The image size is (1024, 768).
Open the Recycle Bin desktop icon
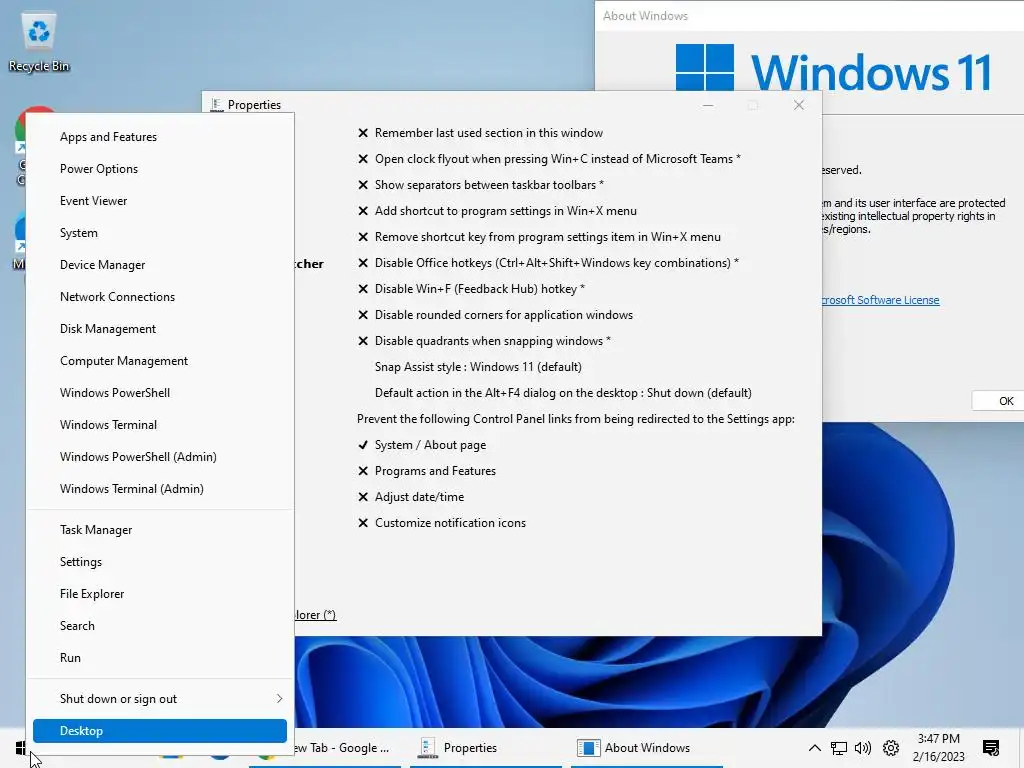(39, 42)
